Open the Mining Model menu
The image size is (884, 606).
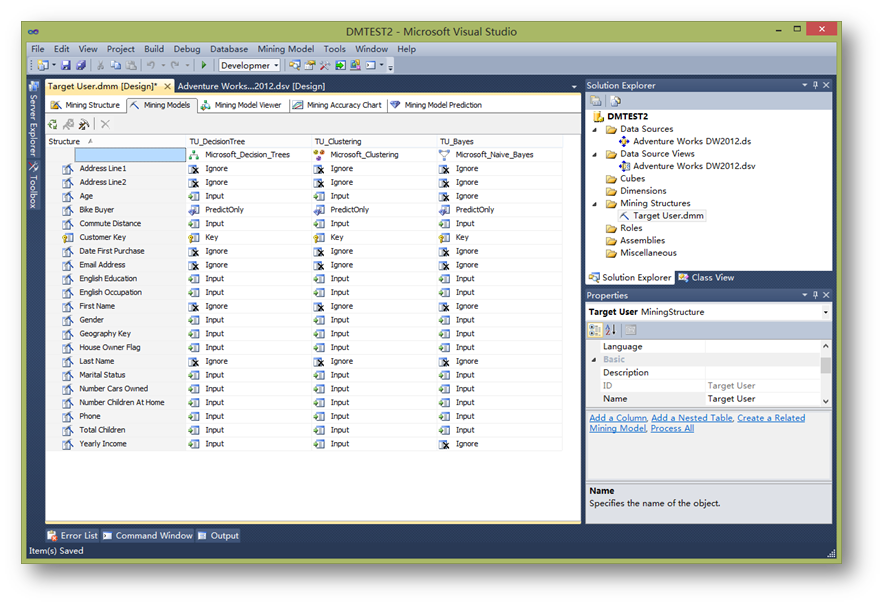click(285, 49)
